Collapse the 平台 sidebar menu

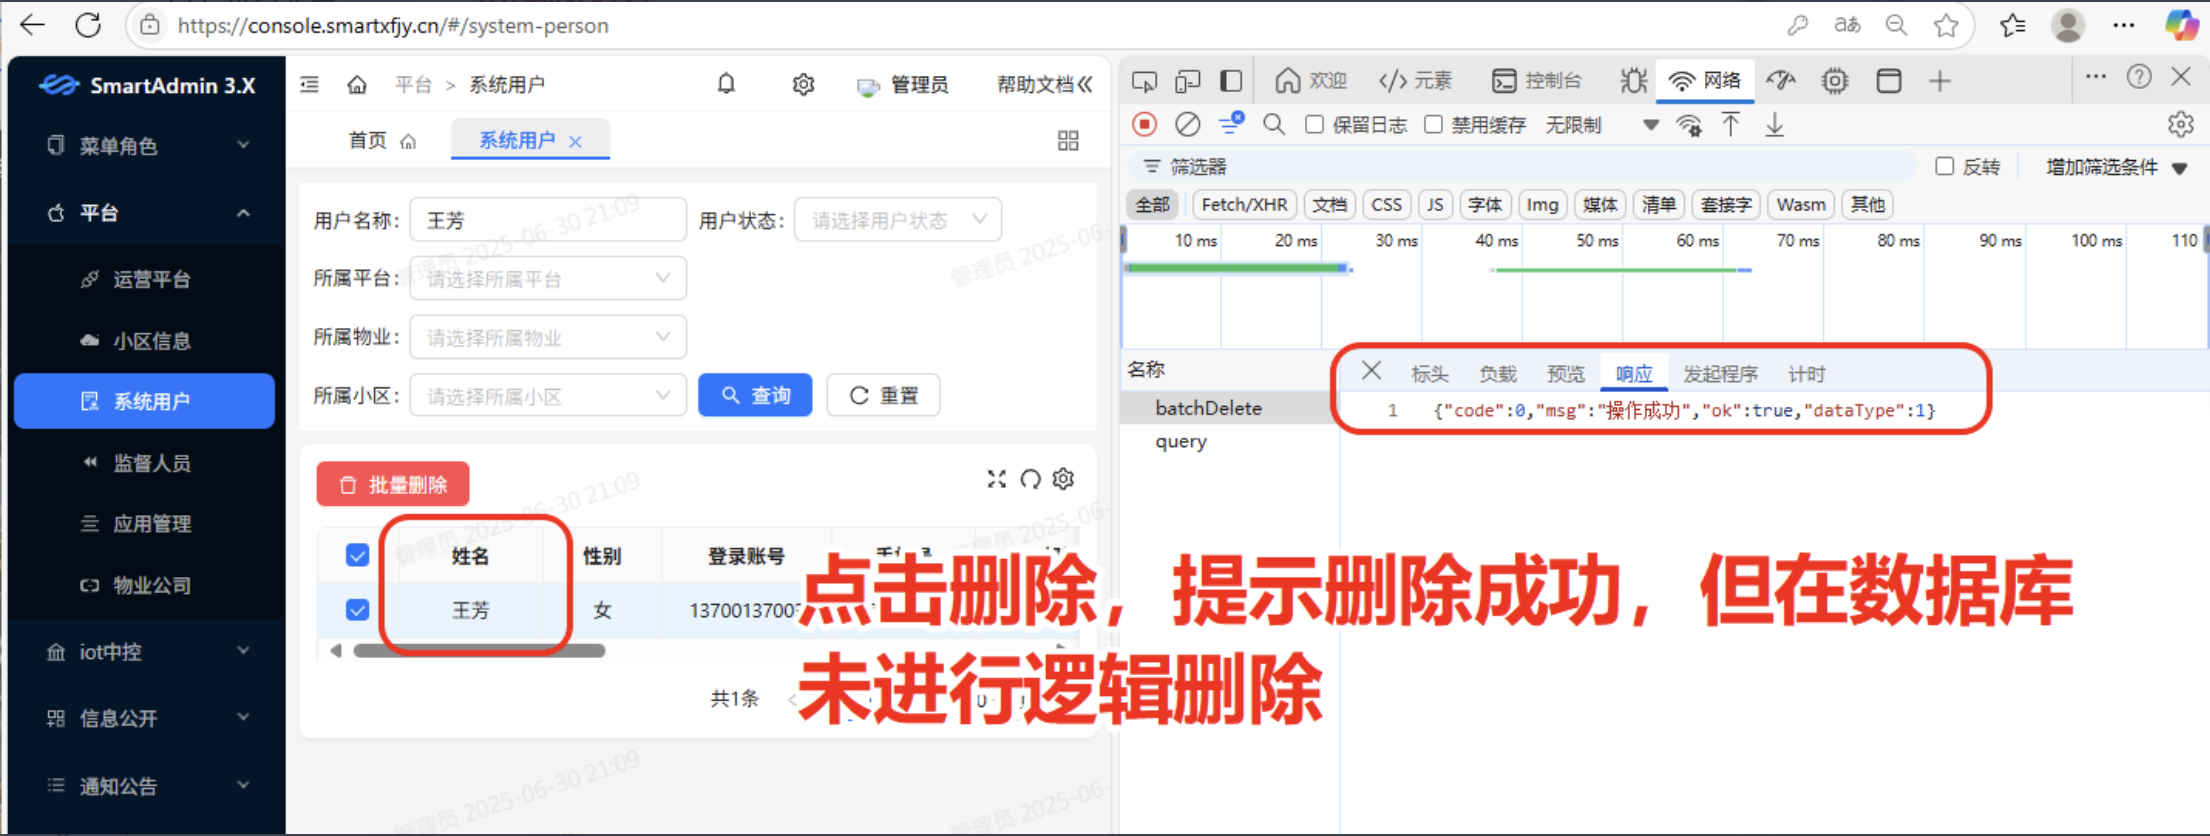(145, 213)
